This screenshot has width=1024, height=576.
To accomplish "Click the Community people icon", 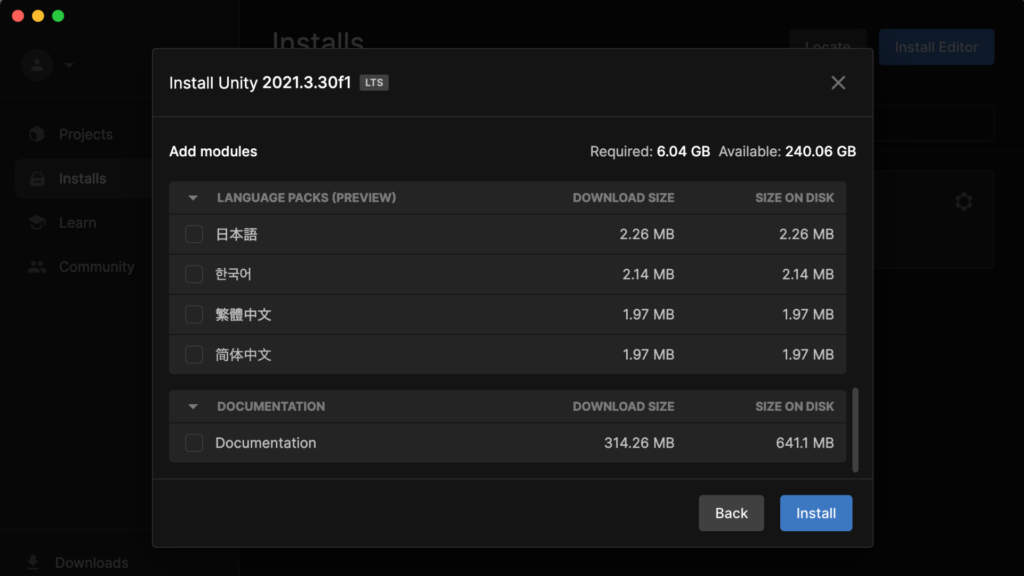I will click(x=37, y=267).
